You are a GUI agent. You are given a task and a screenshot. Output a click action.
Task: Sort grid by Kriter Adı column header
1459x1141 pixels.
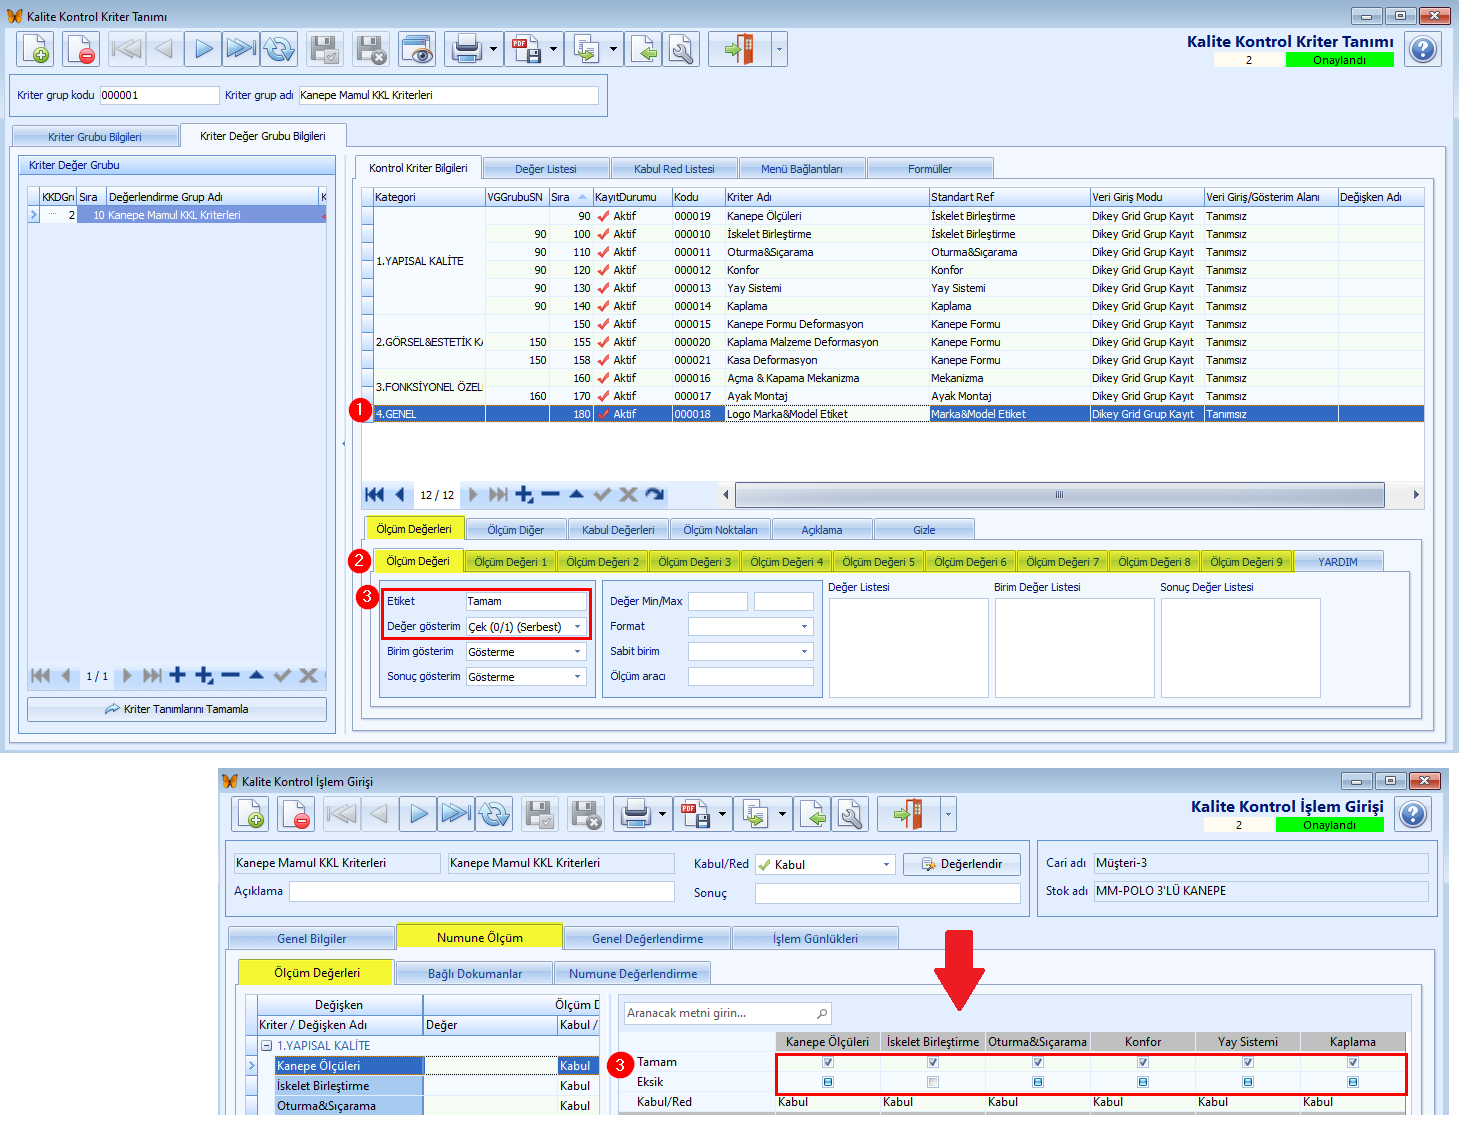pos(826,197)
